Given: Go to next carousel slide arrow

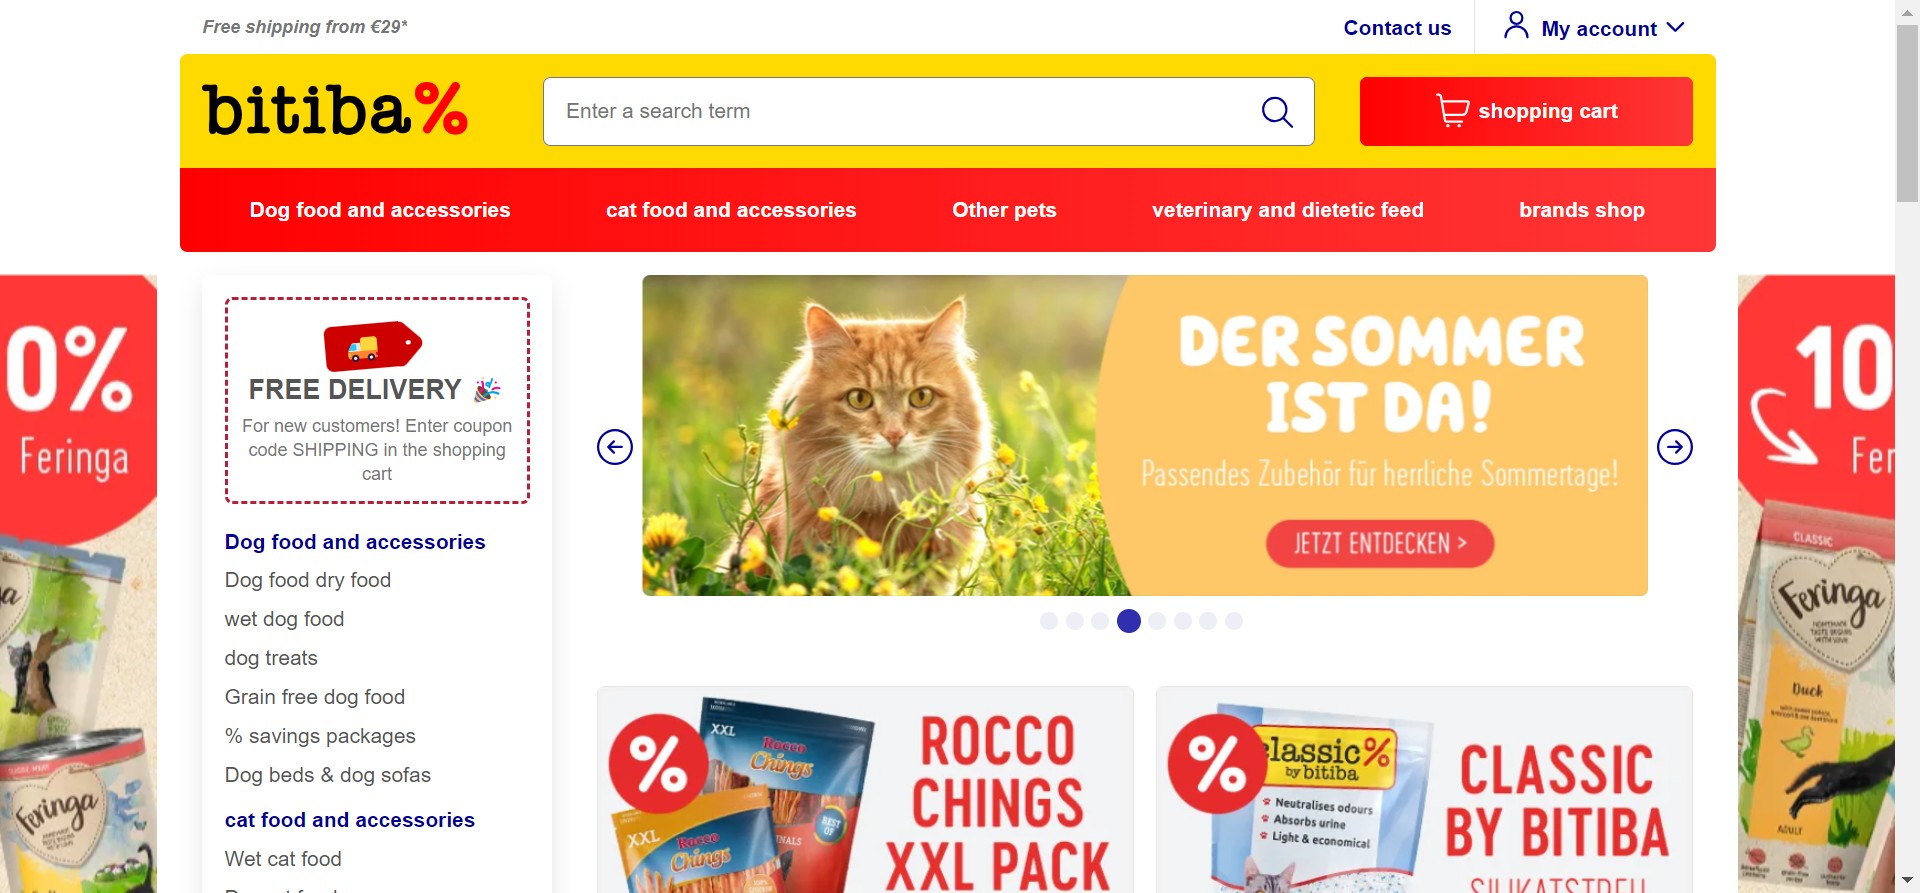Looking at the screenshot, I should 1675,447.
